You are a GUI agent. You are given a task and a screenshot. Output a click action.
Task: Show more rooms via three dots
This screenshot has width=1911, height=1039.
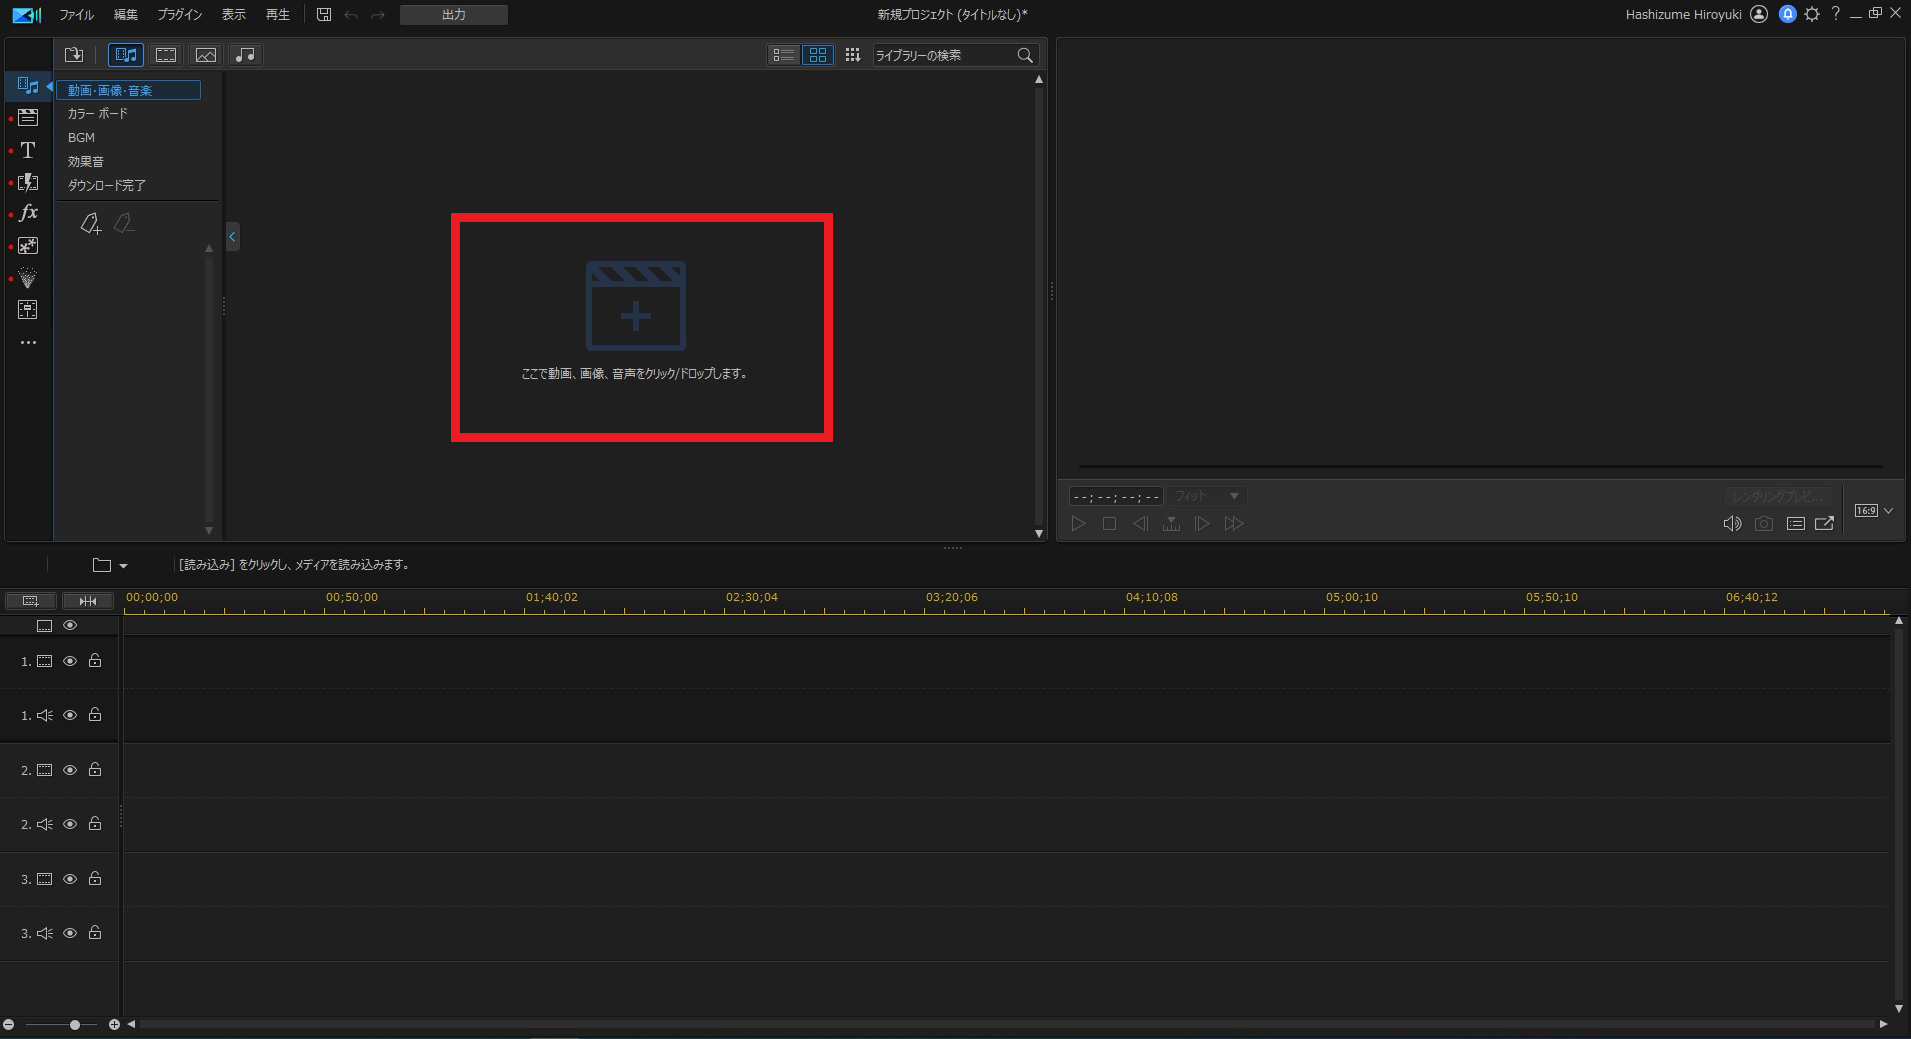point(28,342)
